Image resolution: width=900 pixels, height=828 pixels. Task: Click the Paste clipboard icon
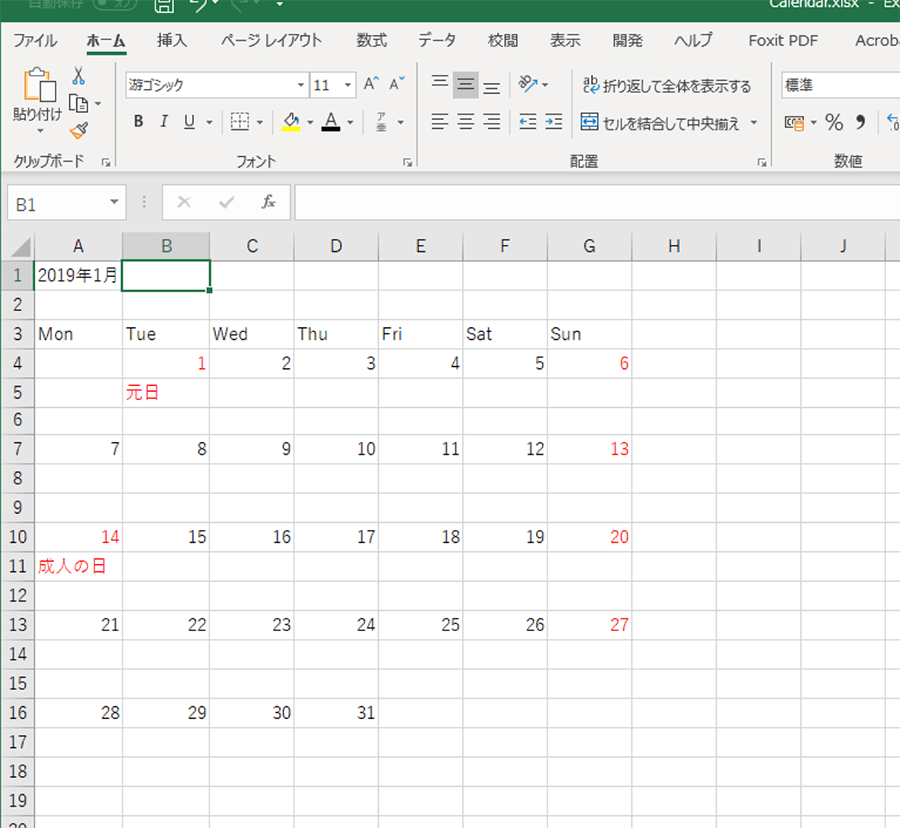[x=40, y=85]
